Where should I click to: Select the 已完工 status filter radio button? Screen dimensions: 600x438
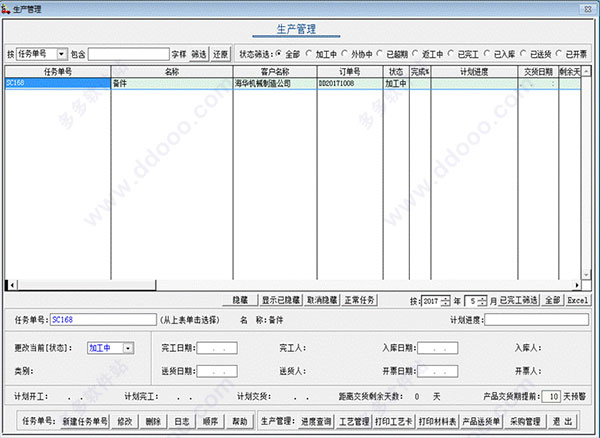tap(451, 54)
